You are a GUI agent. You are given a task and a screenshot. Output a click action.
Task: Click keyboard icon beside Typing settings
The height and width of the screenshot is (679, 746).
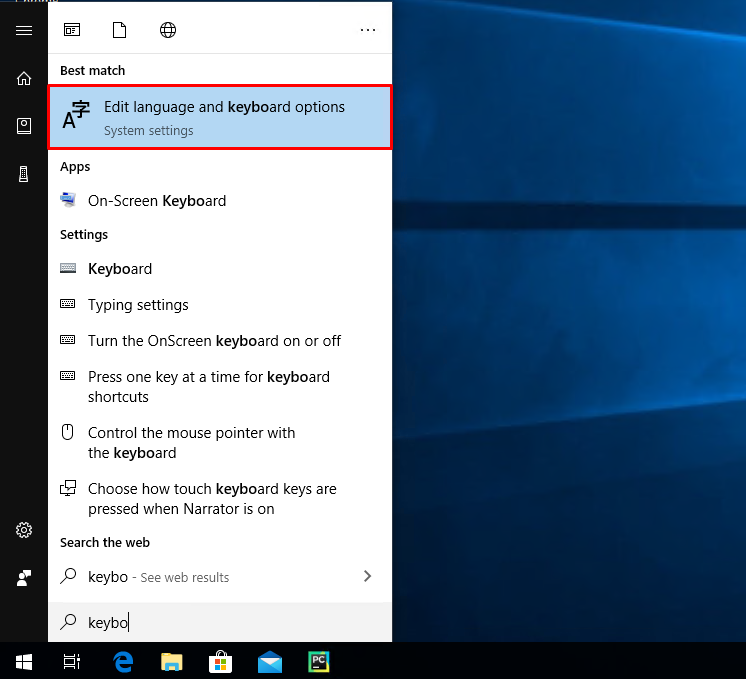(x=68, y=304)
